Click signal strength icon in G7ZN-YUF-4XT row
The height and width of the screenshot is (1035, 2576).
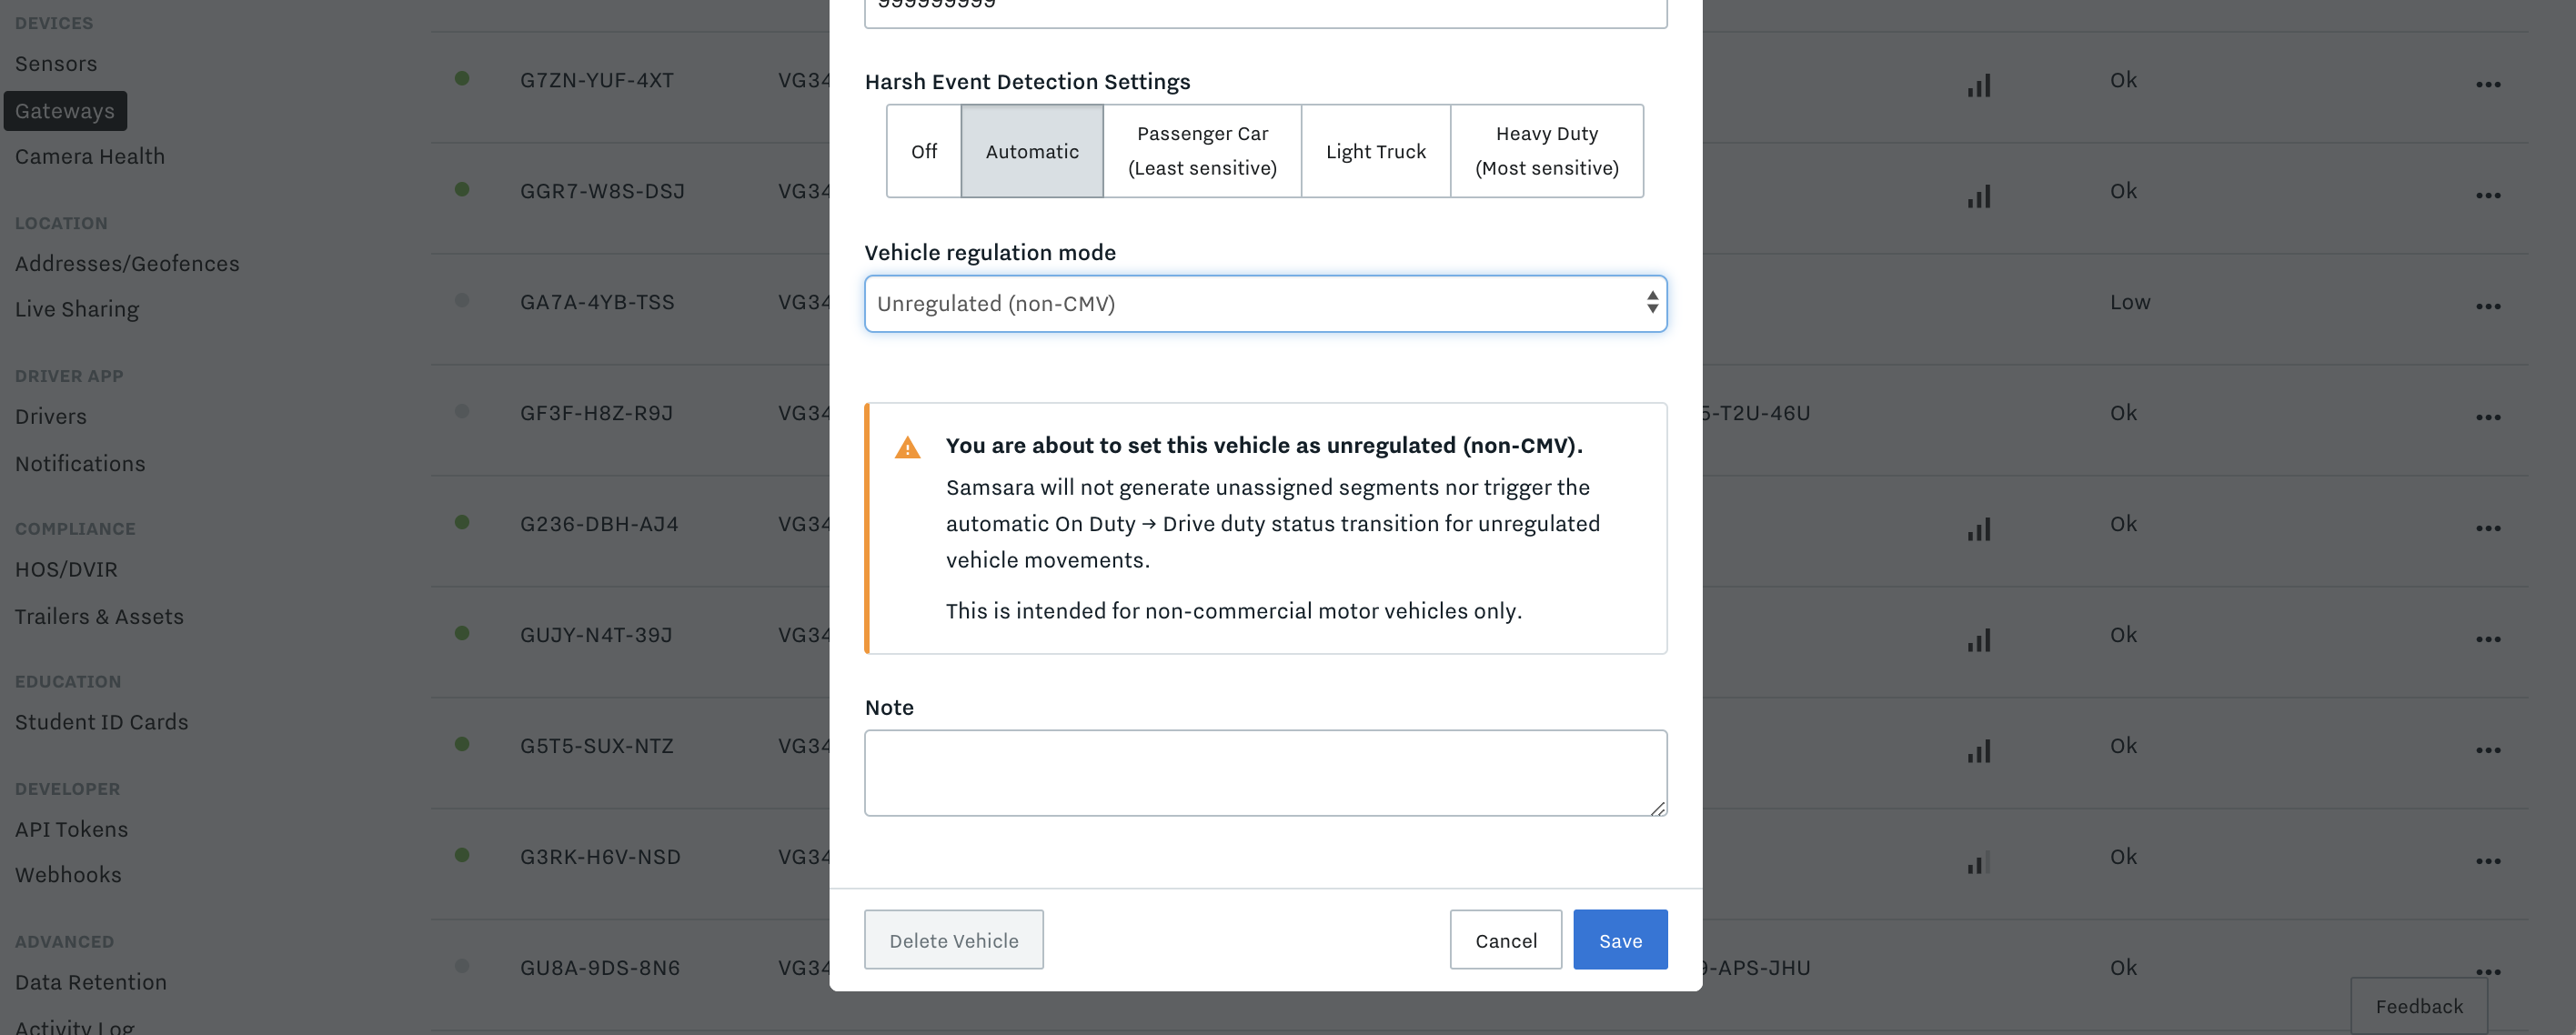coord(1979,86)
